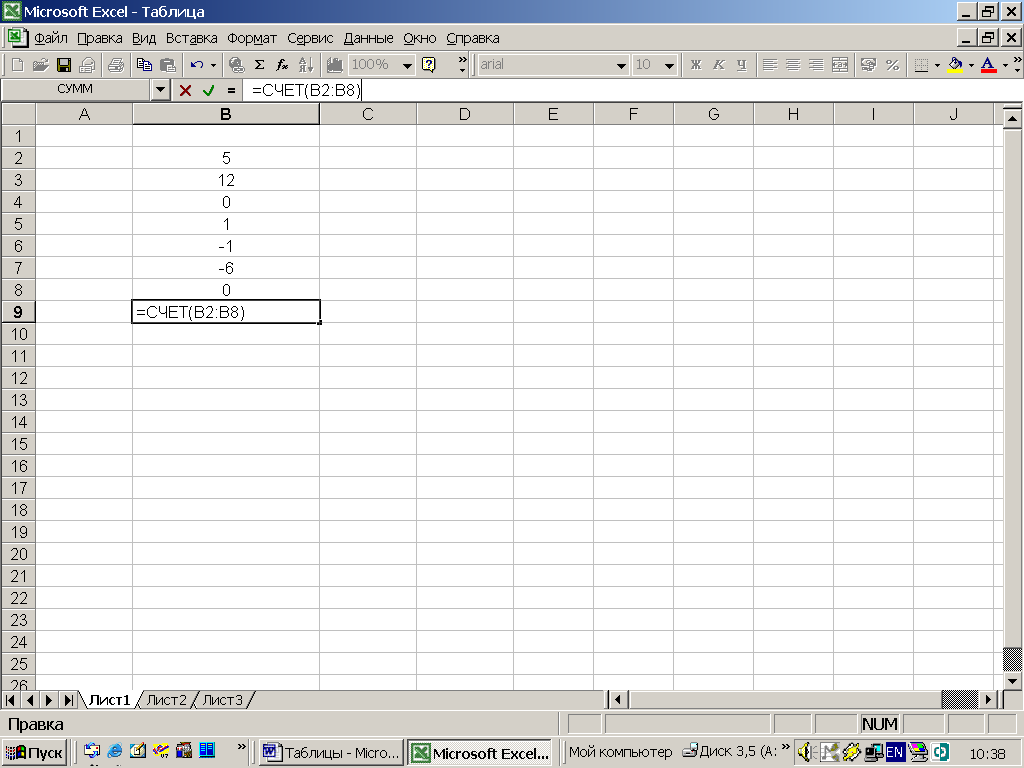Screen dimensions: 1024x768
Task: Select cell B7 containing -6
Action: tap(226, 268)
